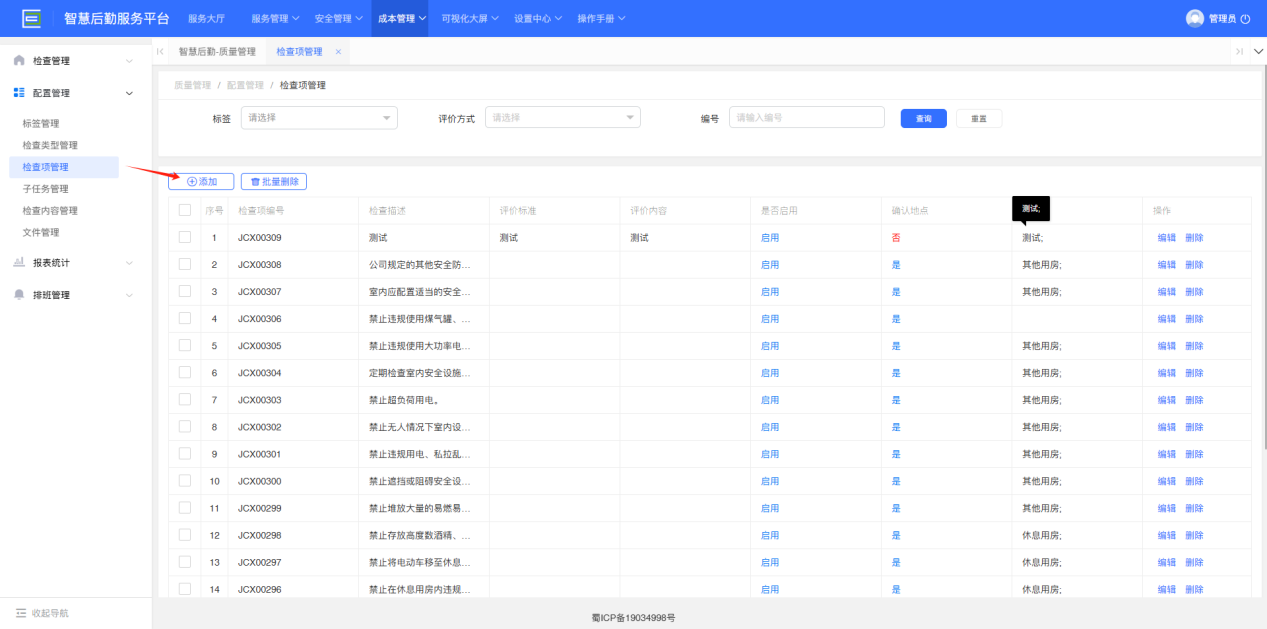Screen dimensions: 1267x629
Task: Open 检查内容管理 in the sidebar
Action: (x=50, y=211)
